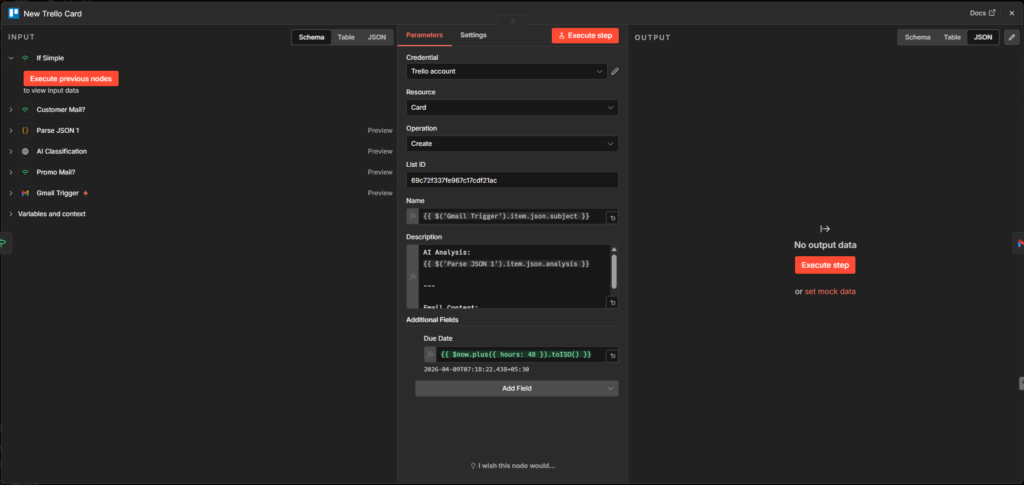
Task: Open the Settings tab
Action: coord(473,35)
